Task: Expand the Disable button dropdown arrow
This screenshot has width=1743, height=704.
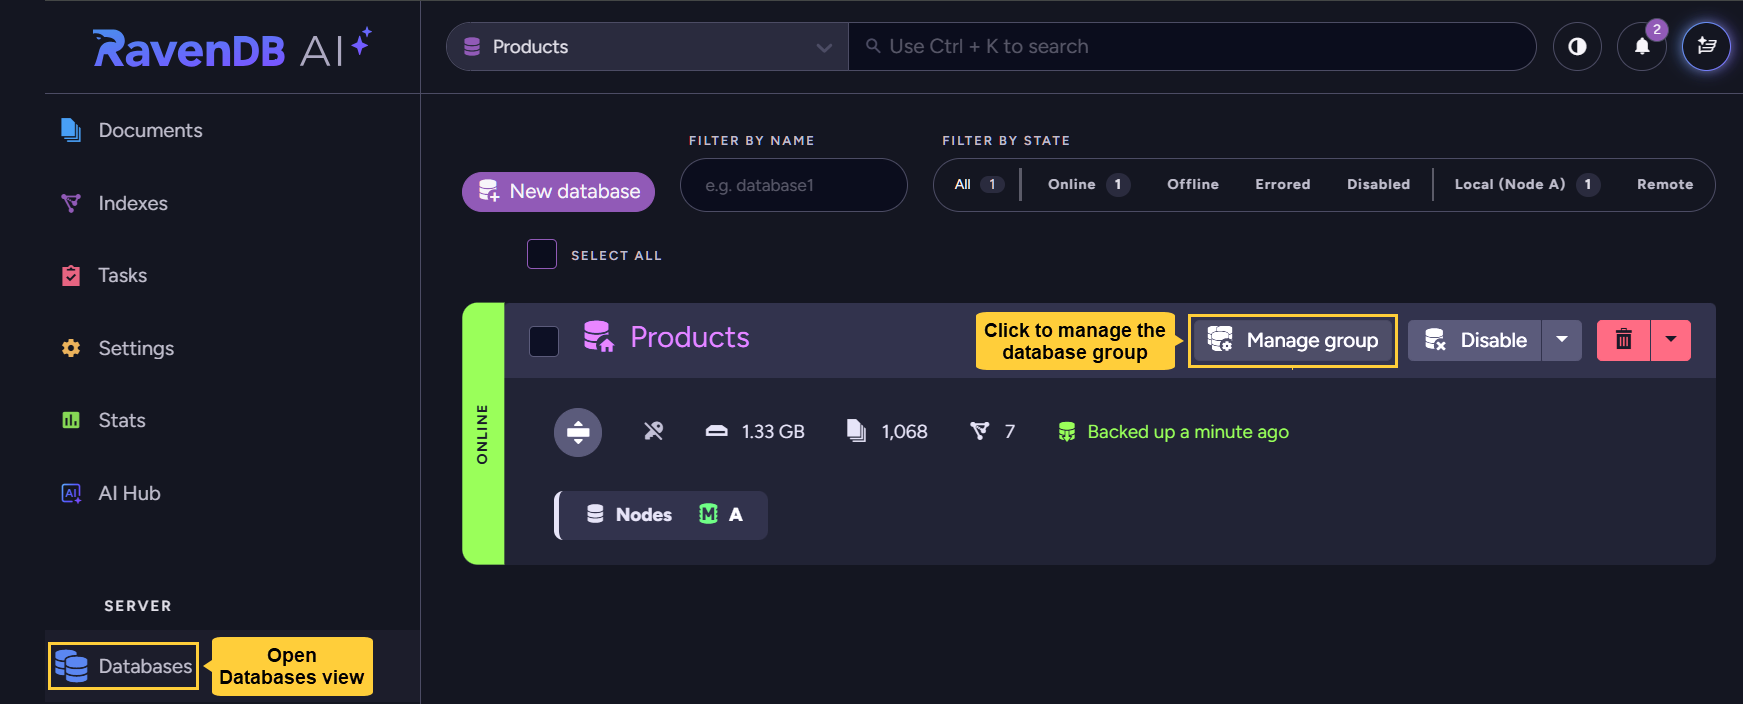Action: coord(1562,340)
